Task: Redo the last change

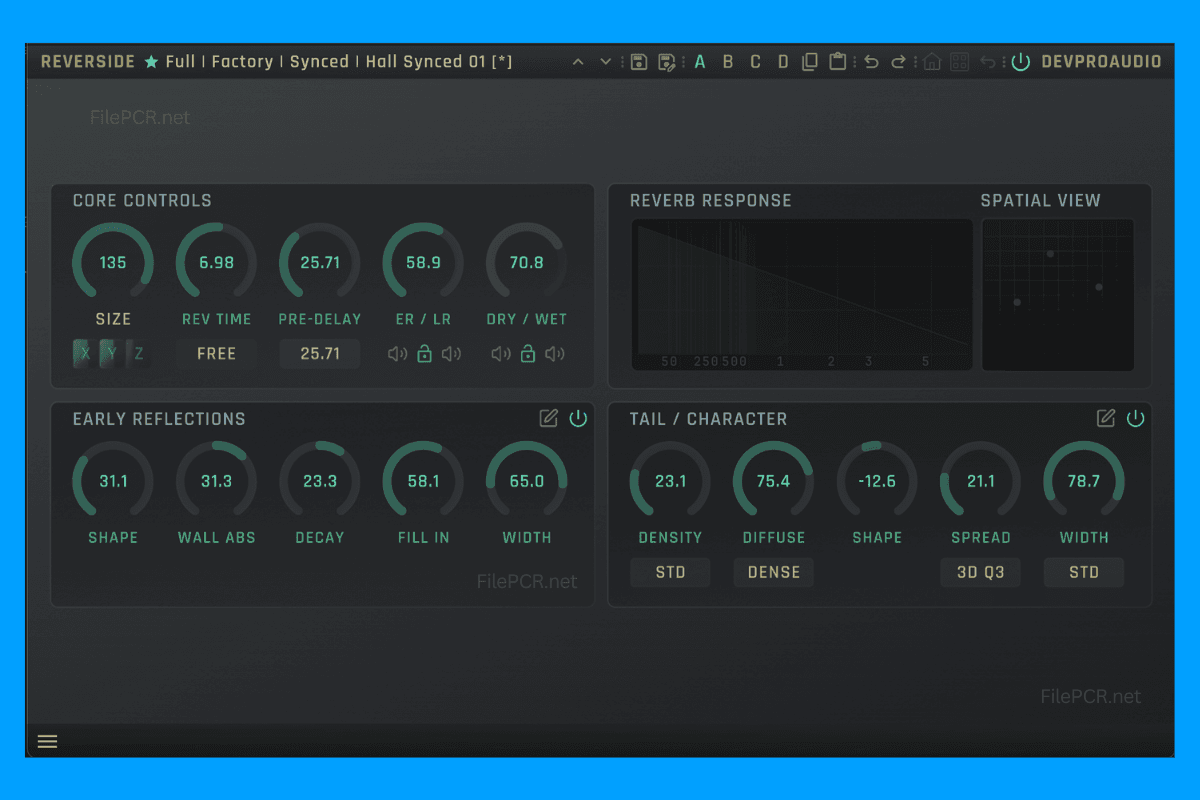Action: pos(899,62)
